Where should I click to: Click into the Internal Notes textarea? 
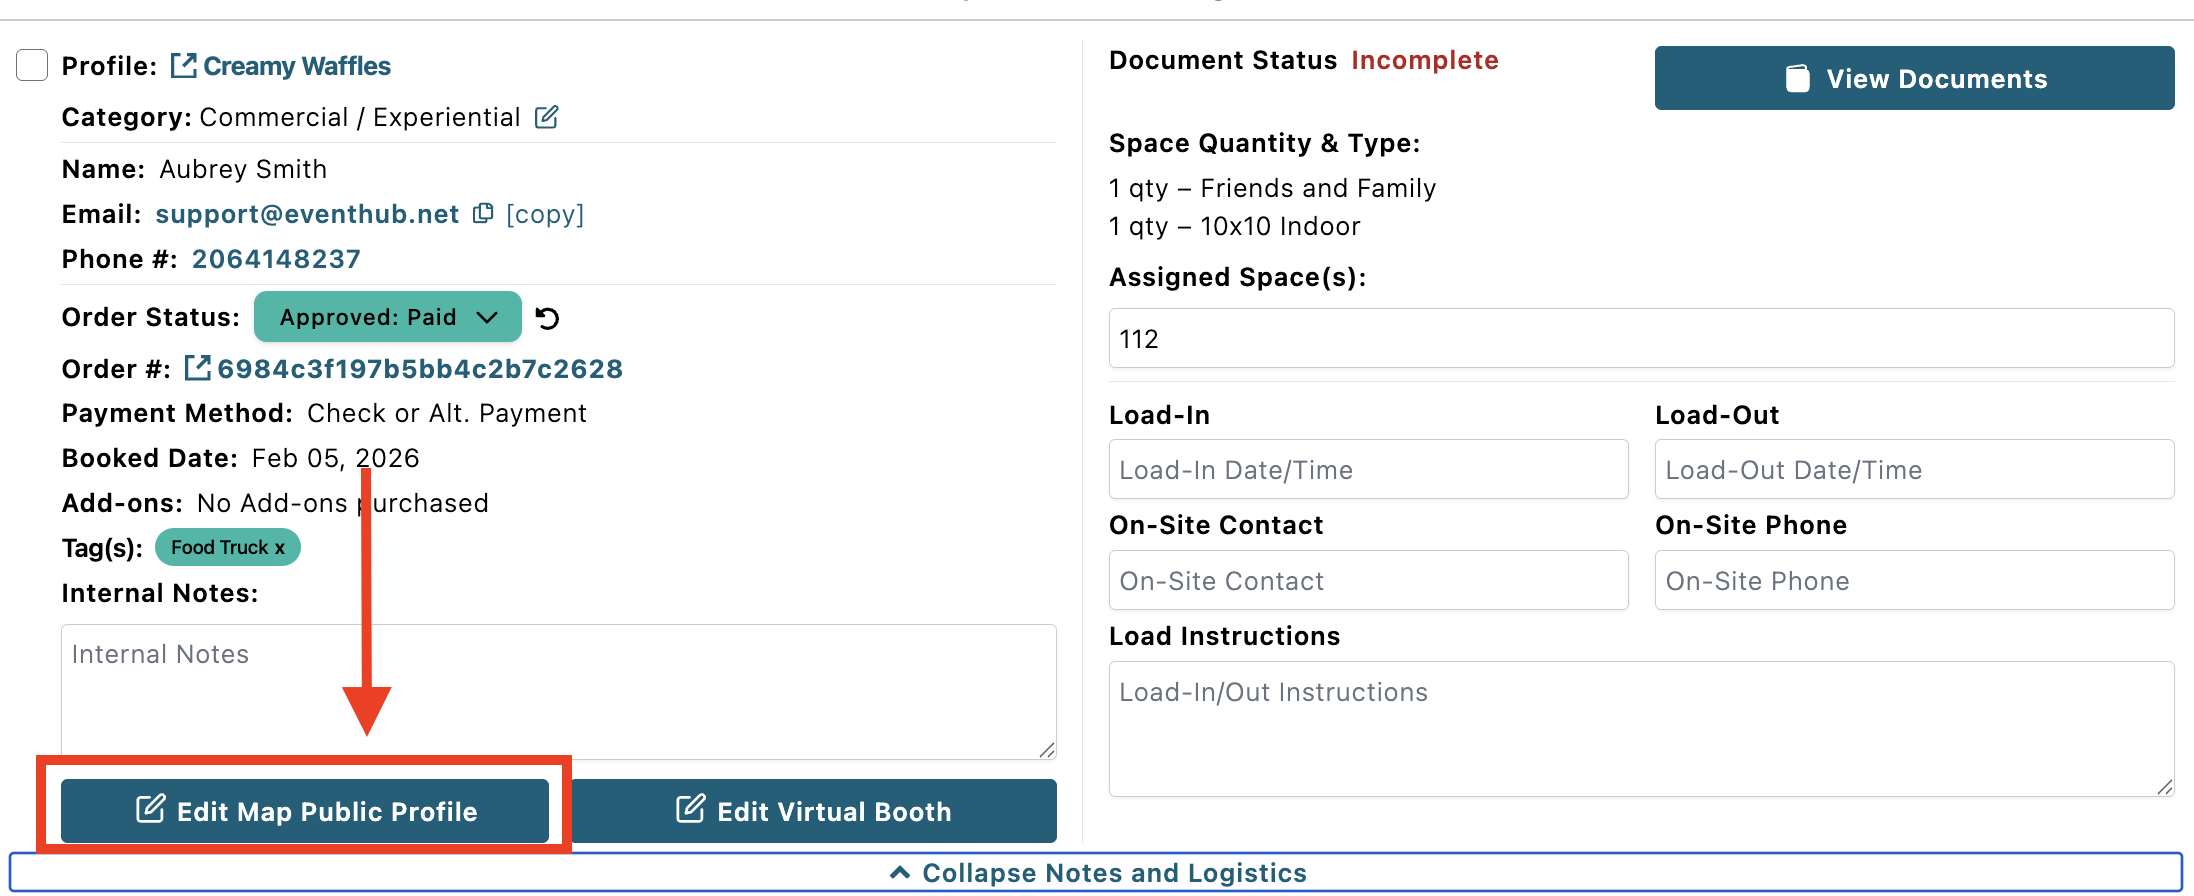[559, 691]
